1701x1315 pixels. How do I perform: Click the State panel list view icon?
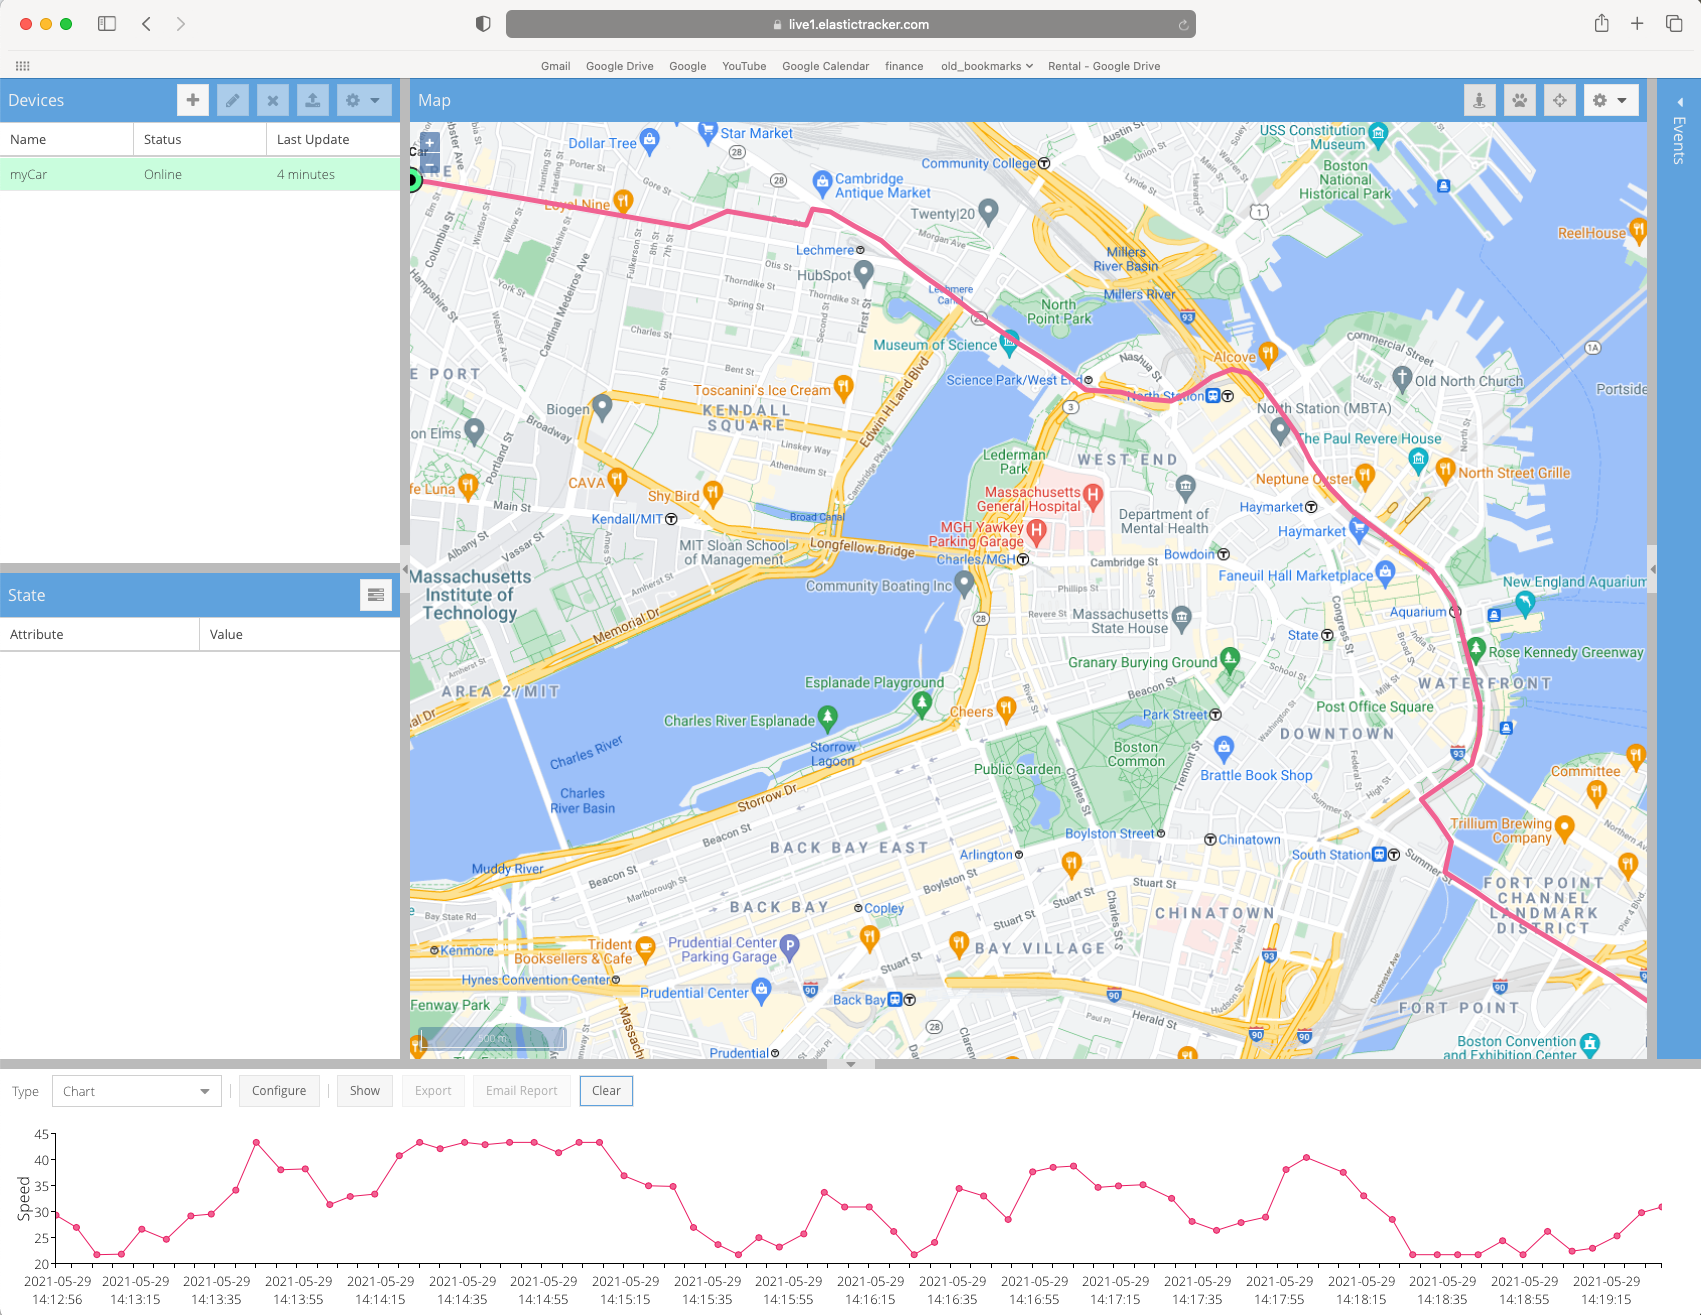tap(375, 595)
